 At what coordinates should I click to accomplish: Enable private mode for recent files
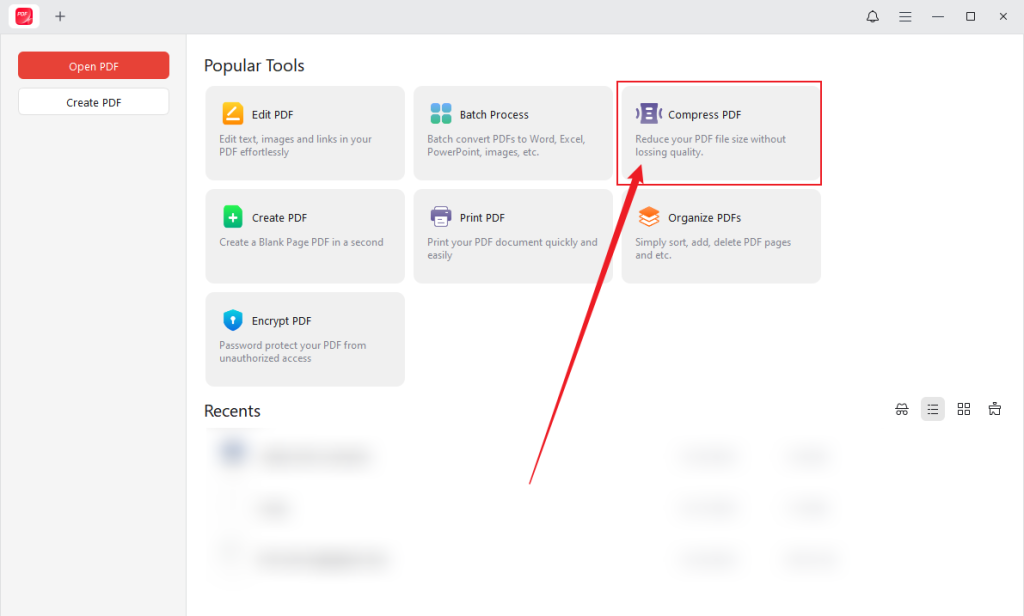[x=902, y=409]
